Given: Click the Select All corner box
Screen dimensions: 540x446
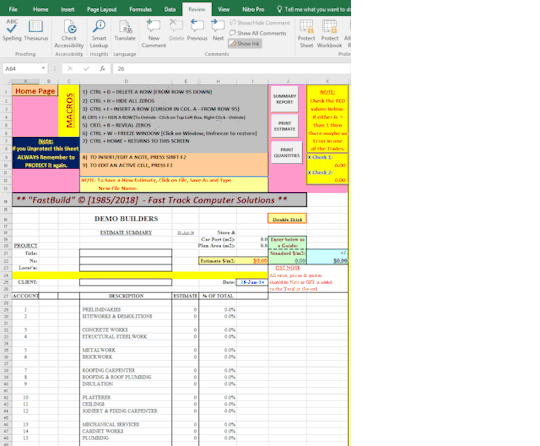Looking at the screenshot, I should (6, 81).
